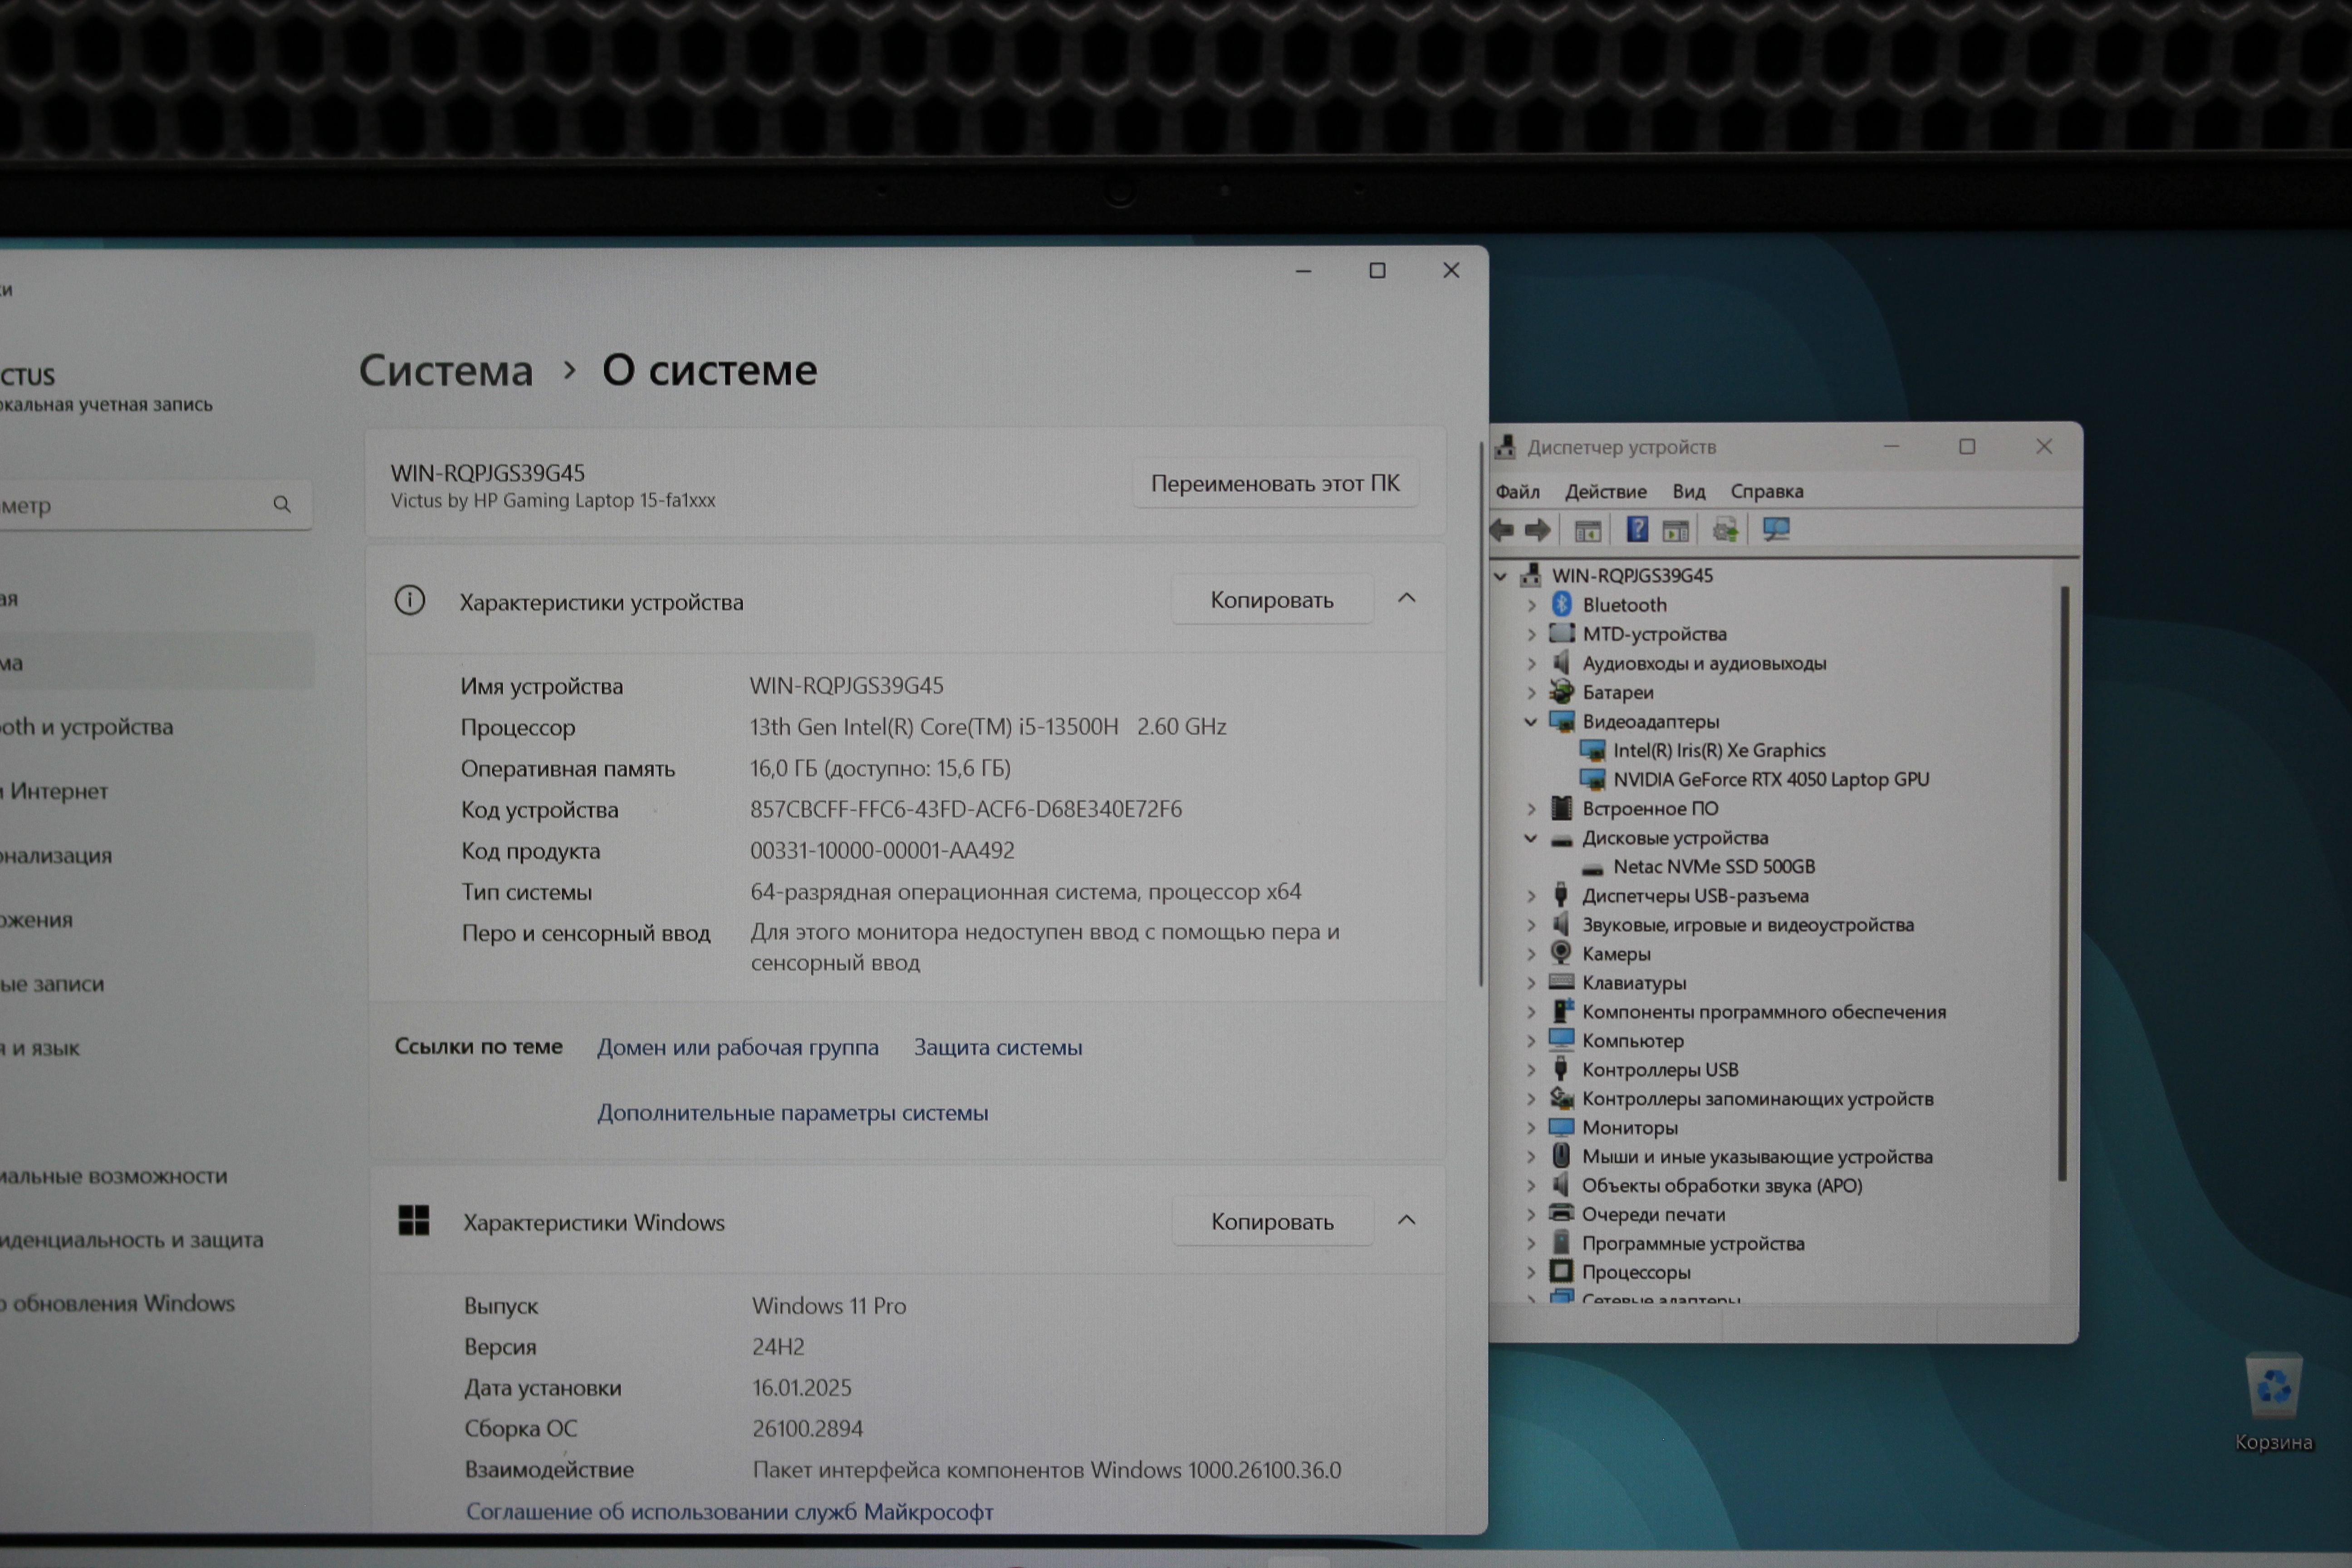Toggle the console tree pane toolbar icon
This screenshot has width=2352, height=1568.
tap(1587, 530)
